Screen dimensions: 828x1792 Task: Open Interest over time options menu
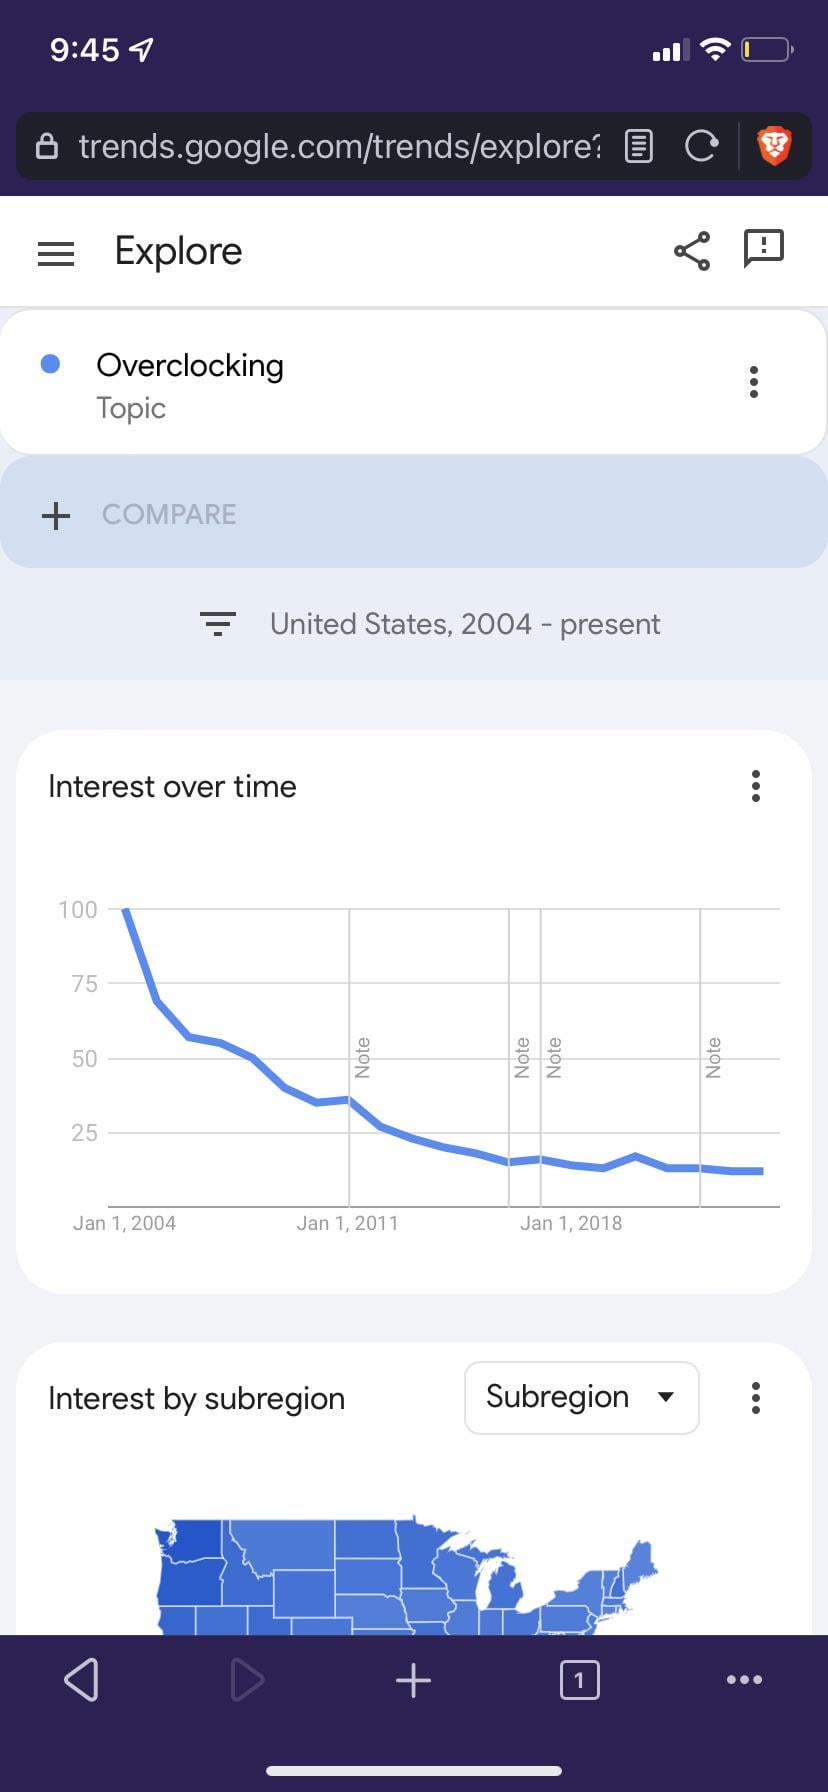756,786
